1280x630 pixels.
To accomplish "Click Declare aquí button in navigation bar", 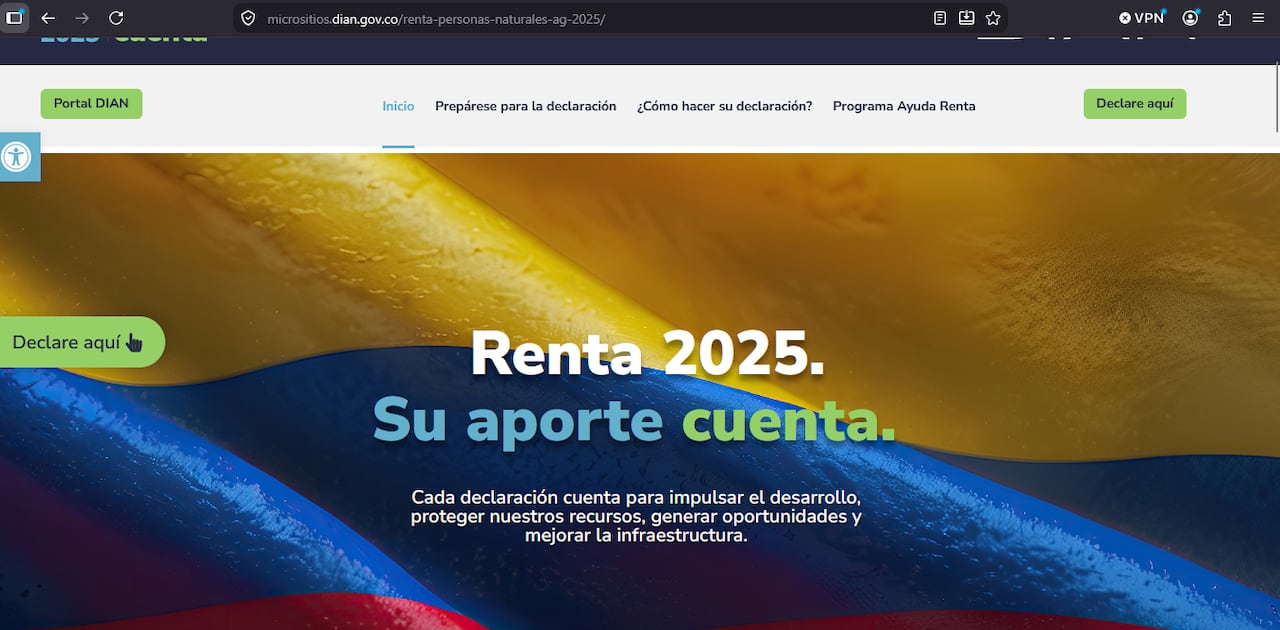I will click(x=1135, y=104).
